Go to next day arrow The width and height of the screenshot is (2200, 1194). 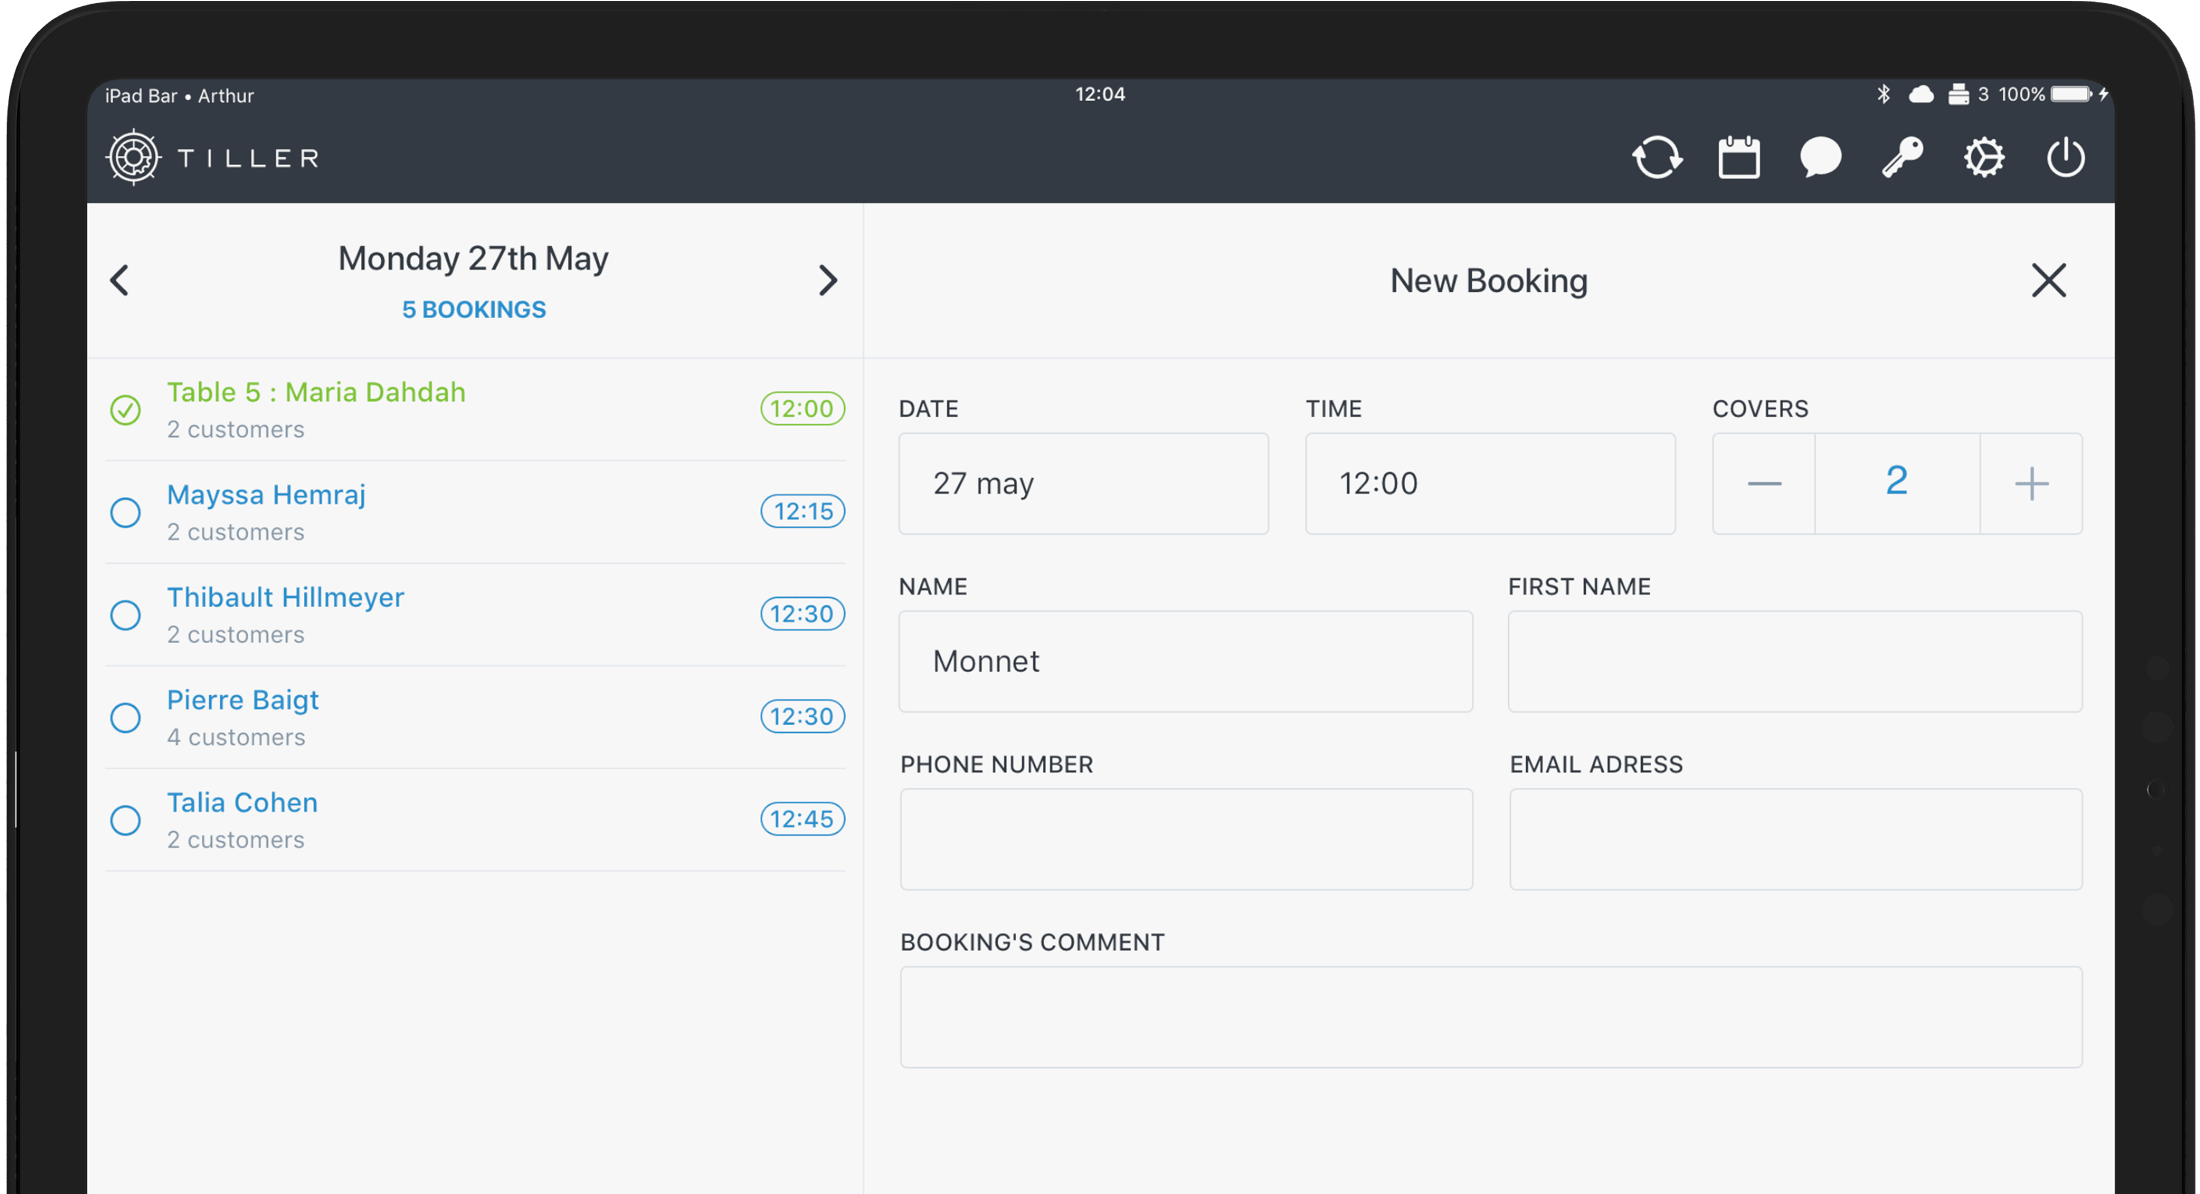point(827,280)
